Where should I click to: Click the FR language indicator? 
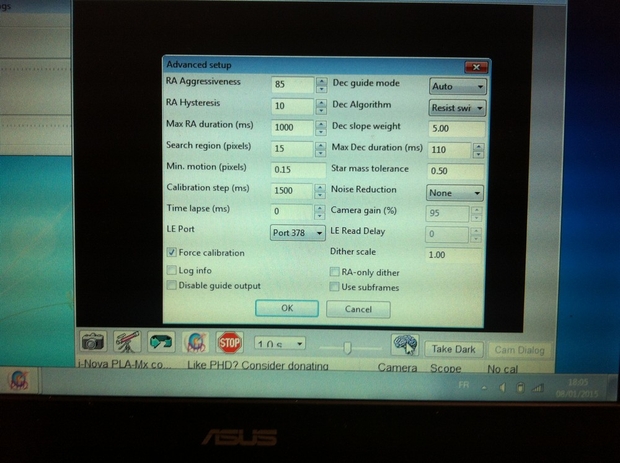pos(463,385)
